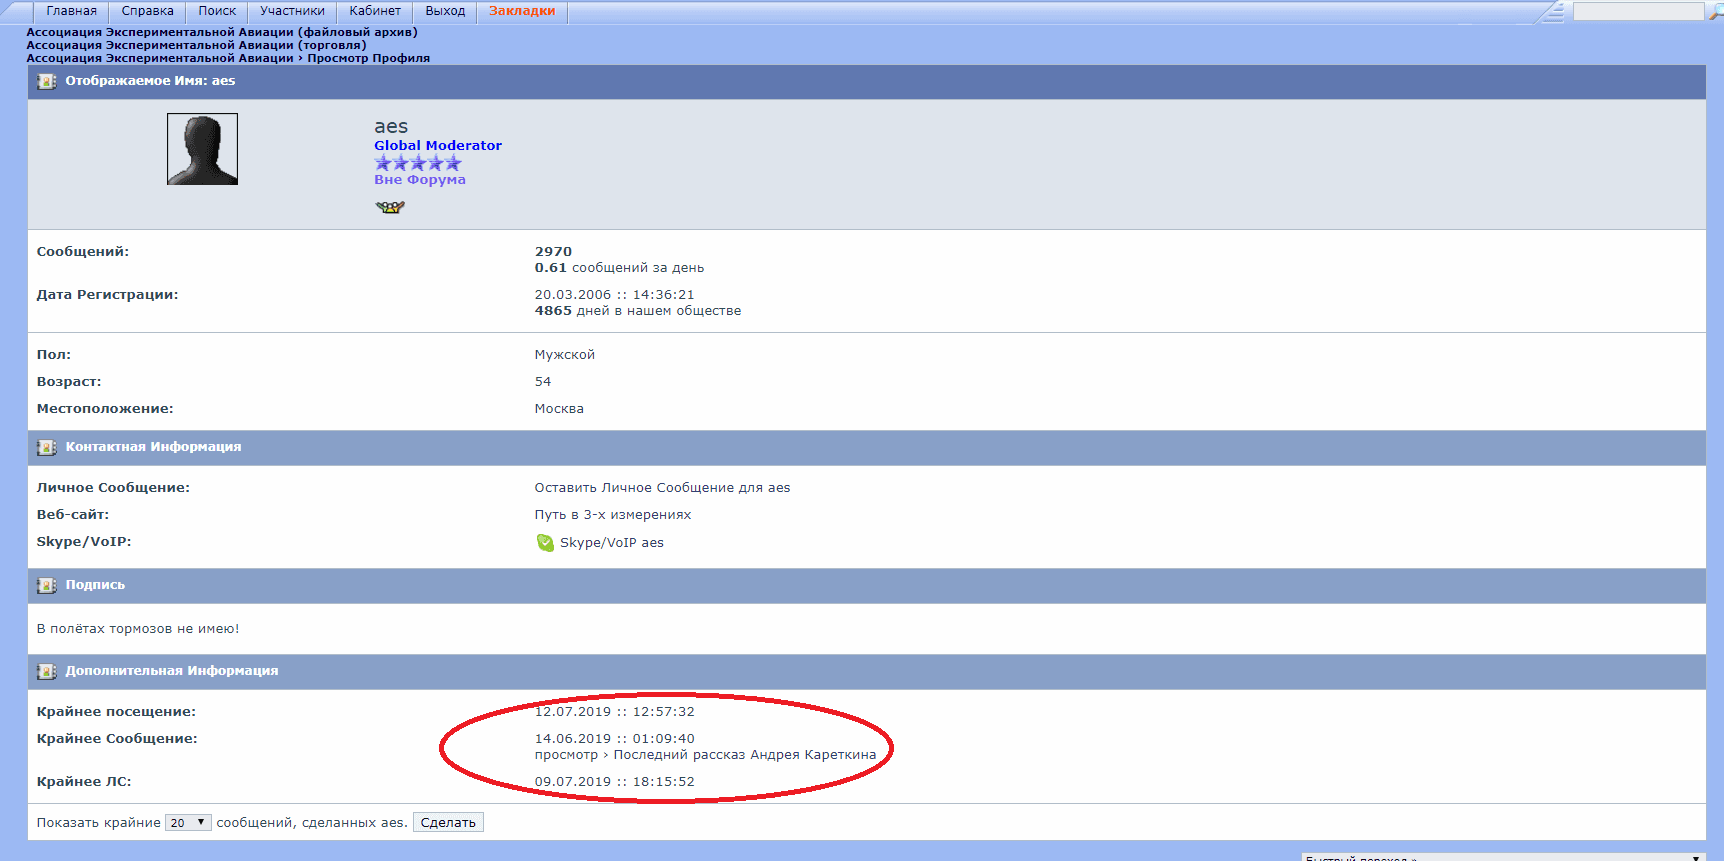Switch to the Закладки tab

[521, 11]
